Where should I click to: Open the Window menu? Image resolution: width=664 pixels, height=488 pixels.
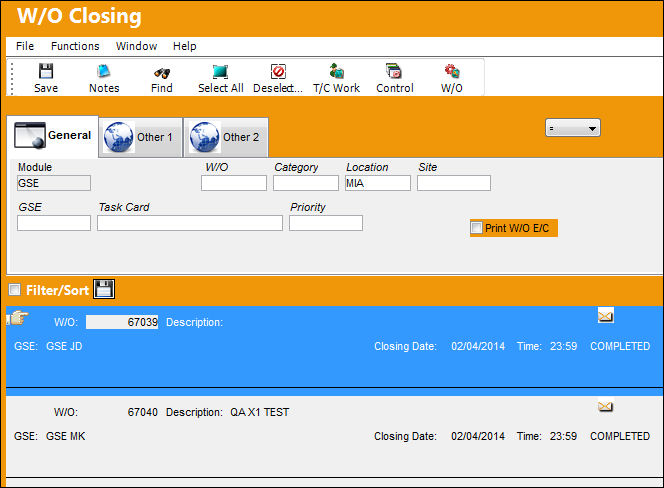(136, 46)
